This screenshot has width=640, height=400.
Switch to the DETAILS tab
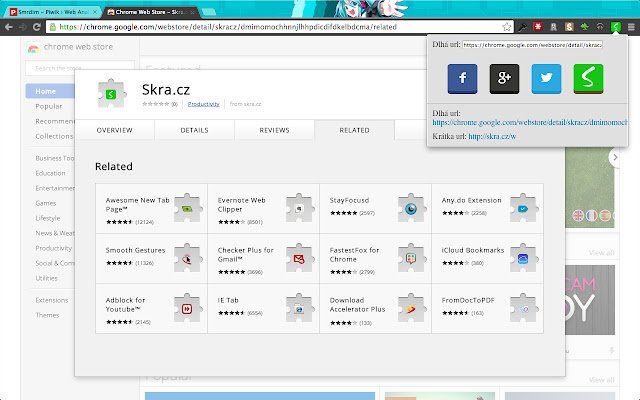194,130
